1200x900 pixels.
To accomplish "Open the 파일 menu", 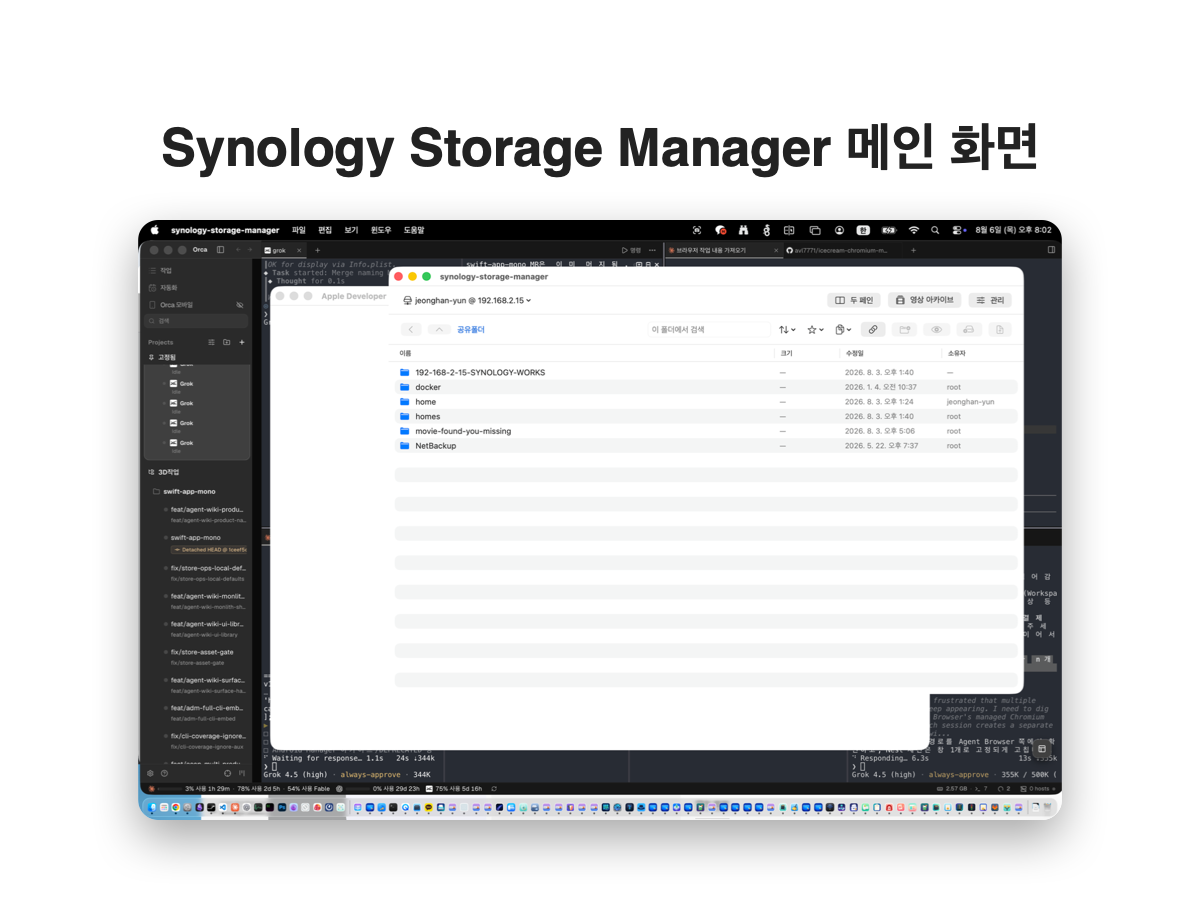I will pyautogui.click(x=299, y=230).
